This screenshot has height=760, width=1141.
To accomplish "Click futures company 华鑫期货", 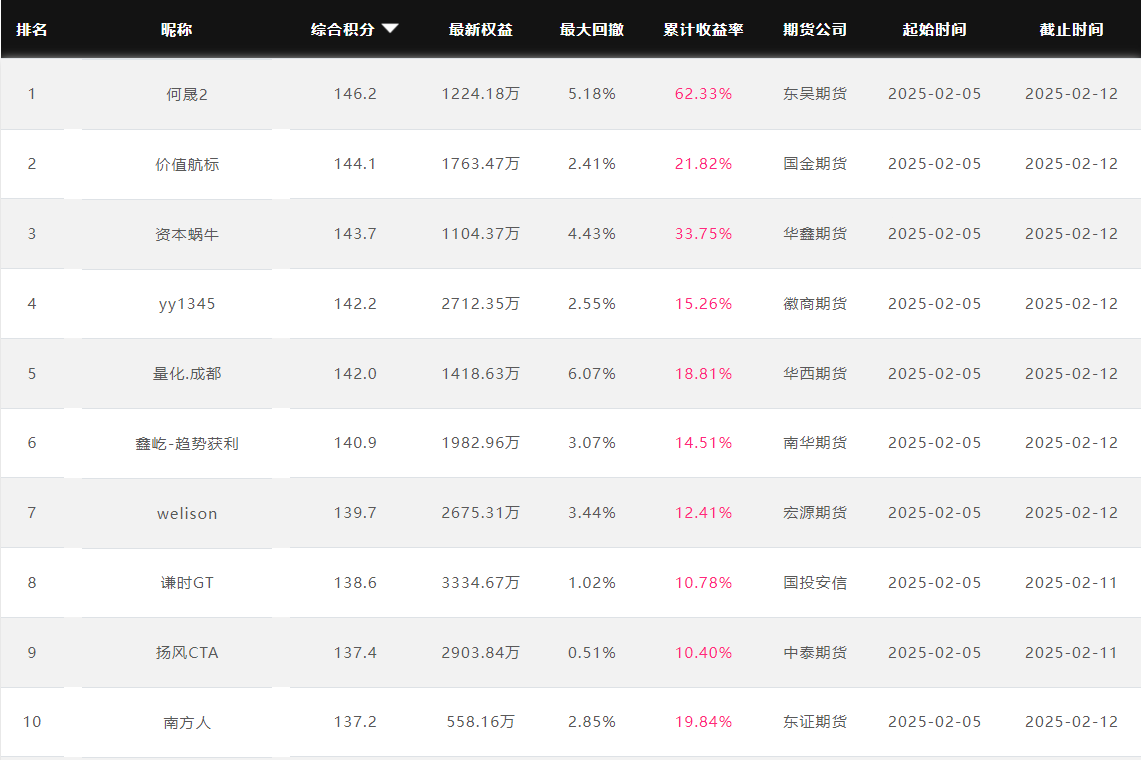I will [x=815, y=234].
